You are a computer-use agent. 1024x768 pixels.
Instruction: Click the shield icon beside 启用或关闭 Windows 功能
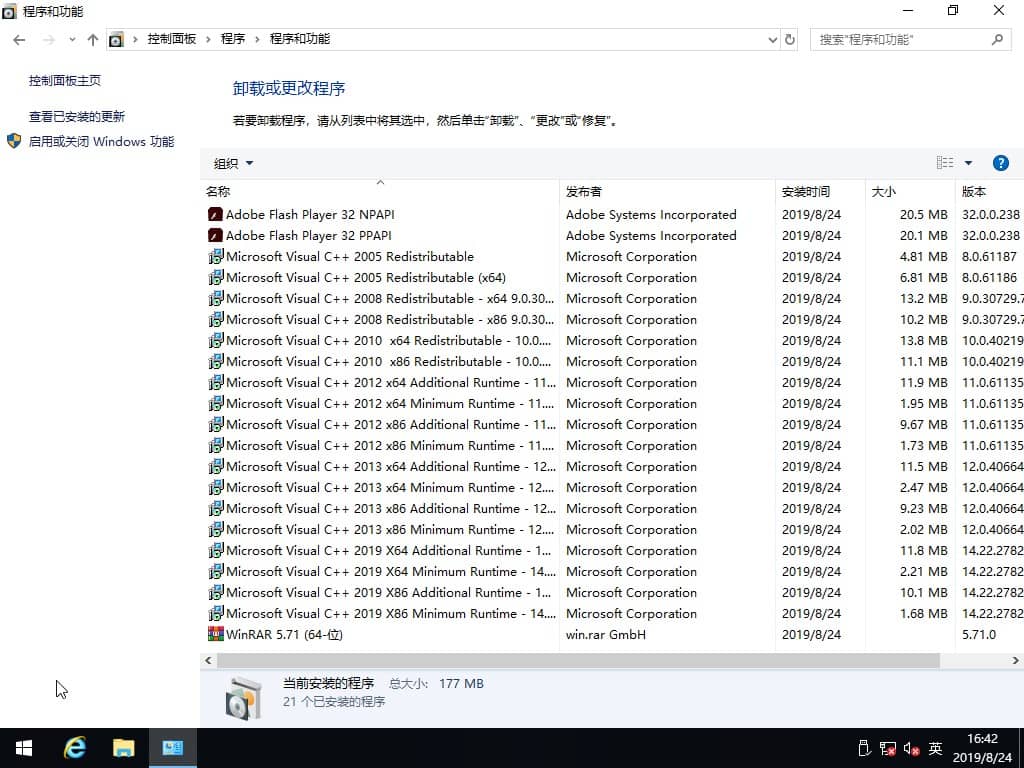pos(14,141)
